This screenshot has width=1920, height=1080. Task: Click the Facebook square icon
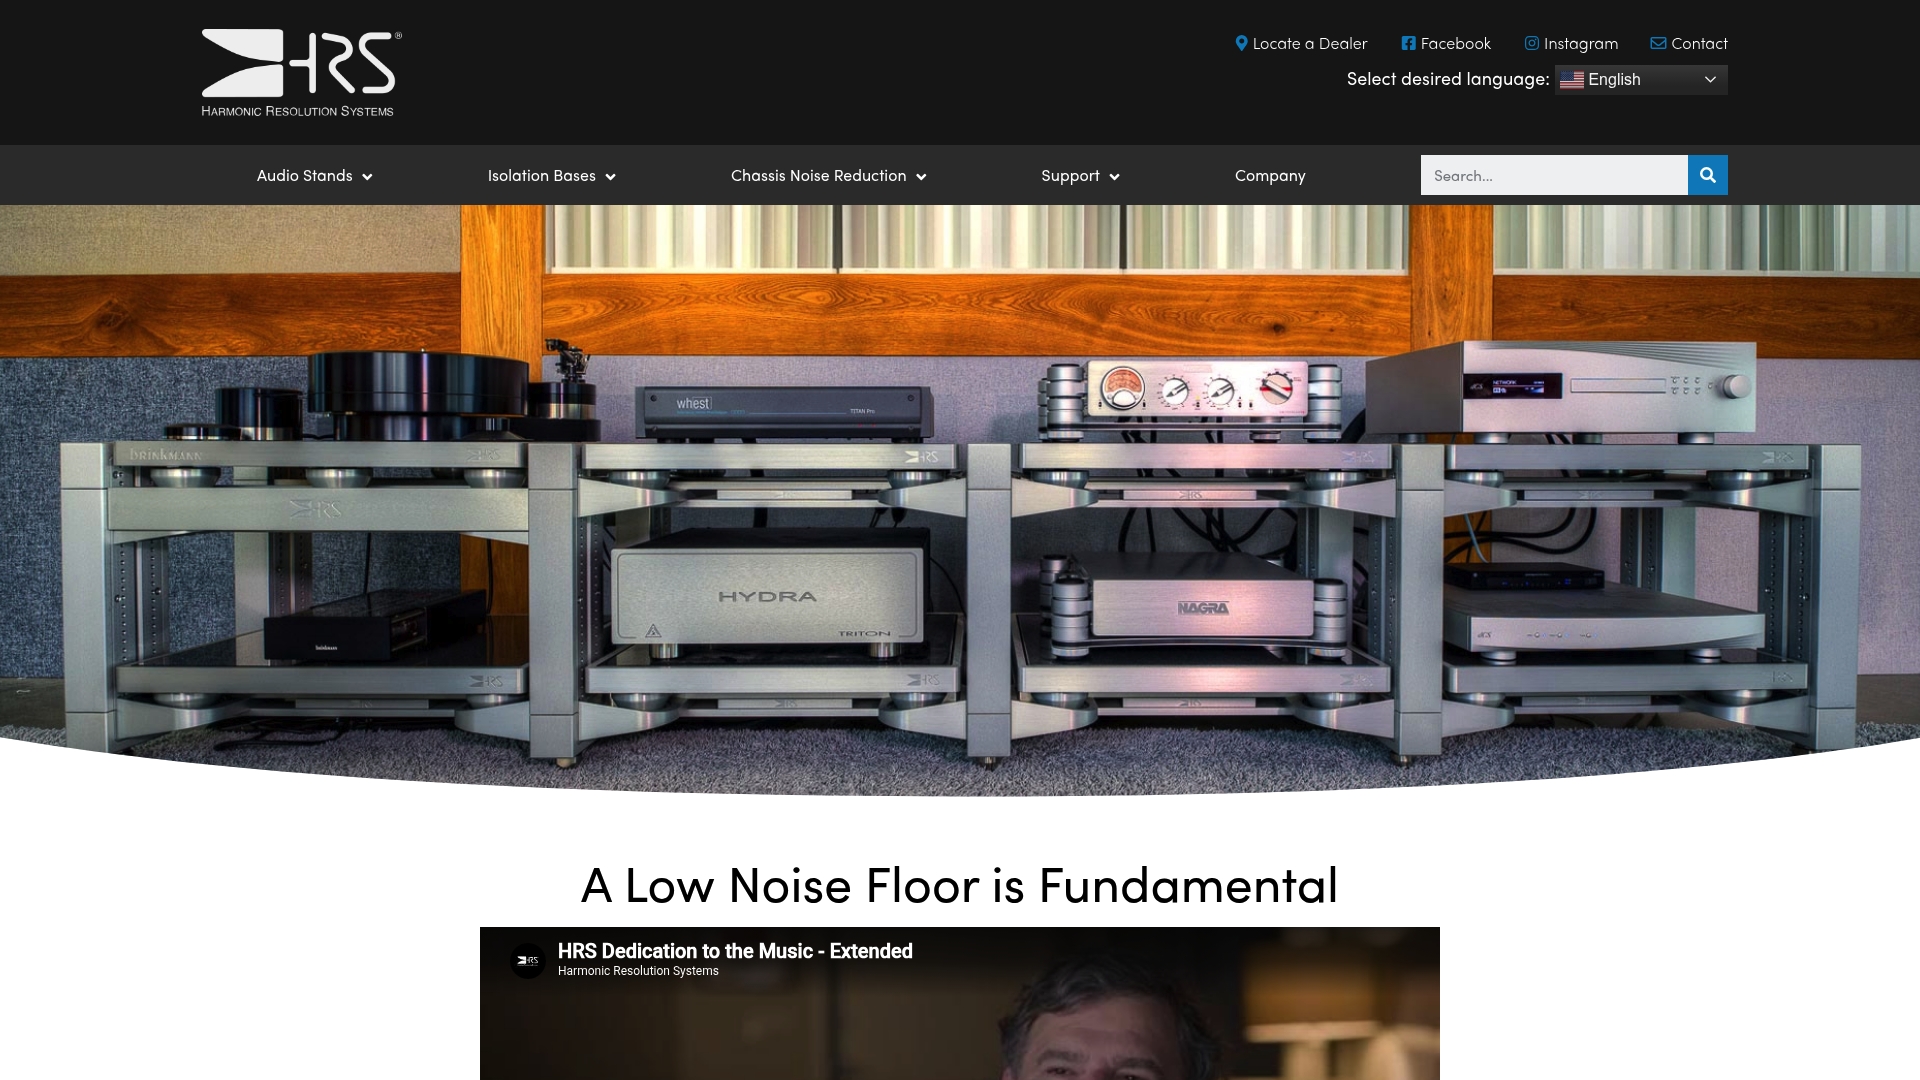click(x=1408, y=43)
